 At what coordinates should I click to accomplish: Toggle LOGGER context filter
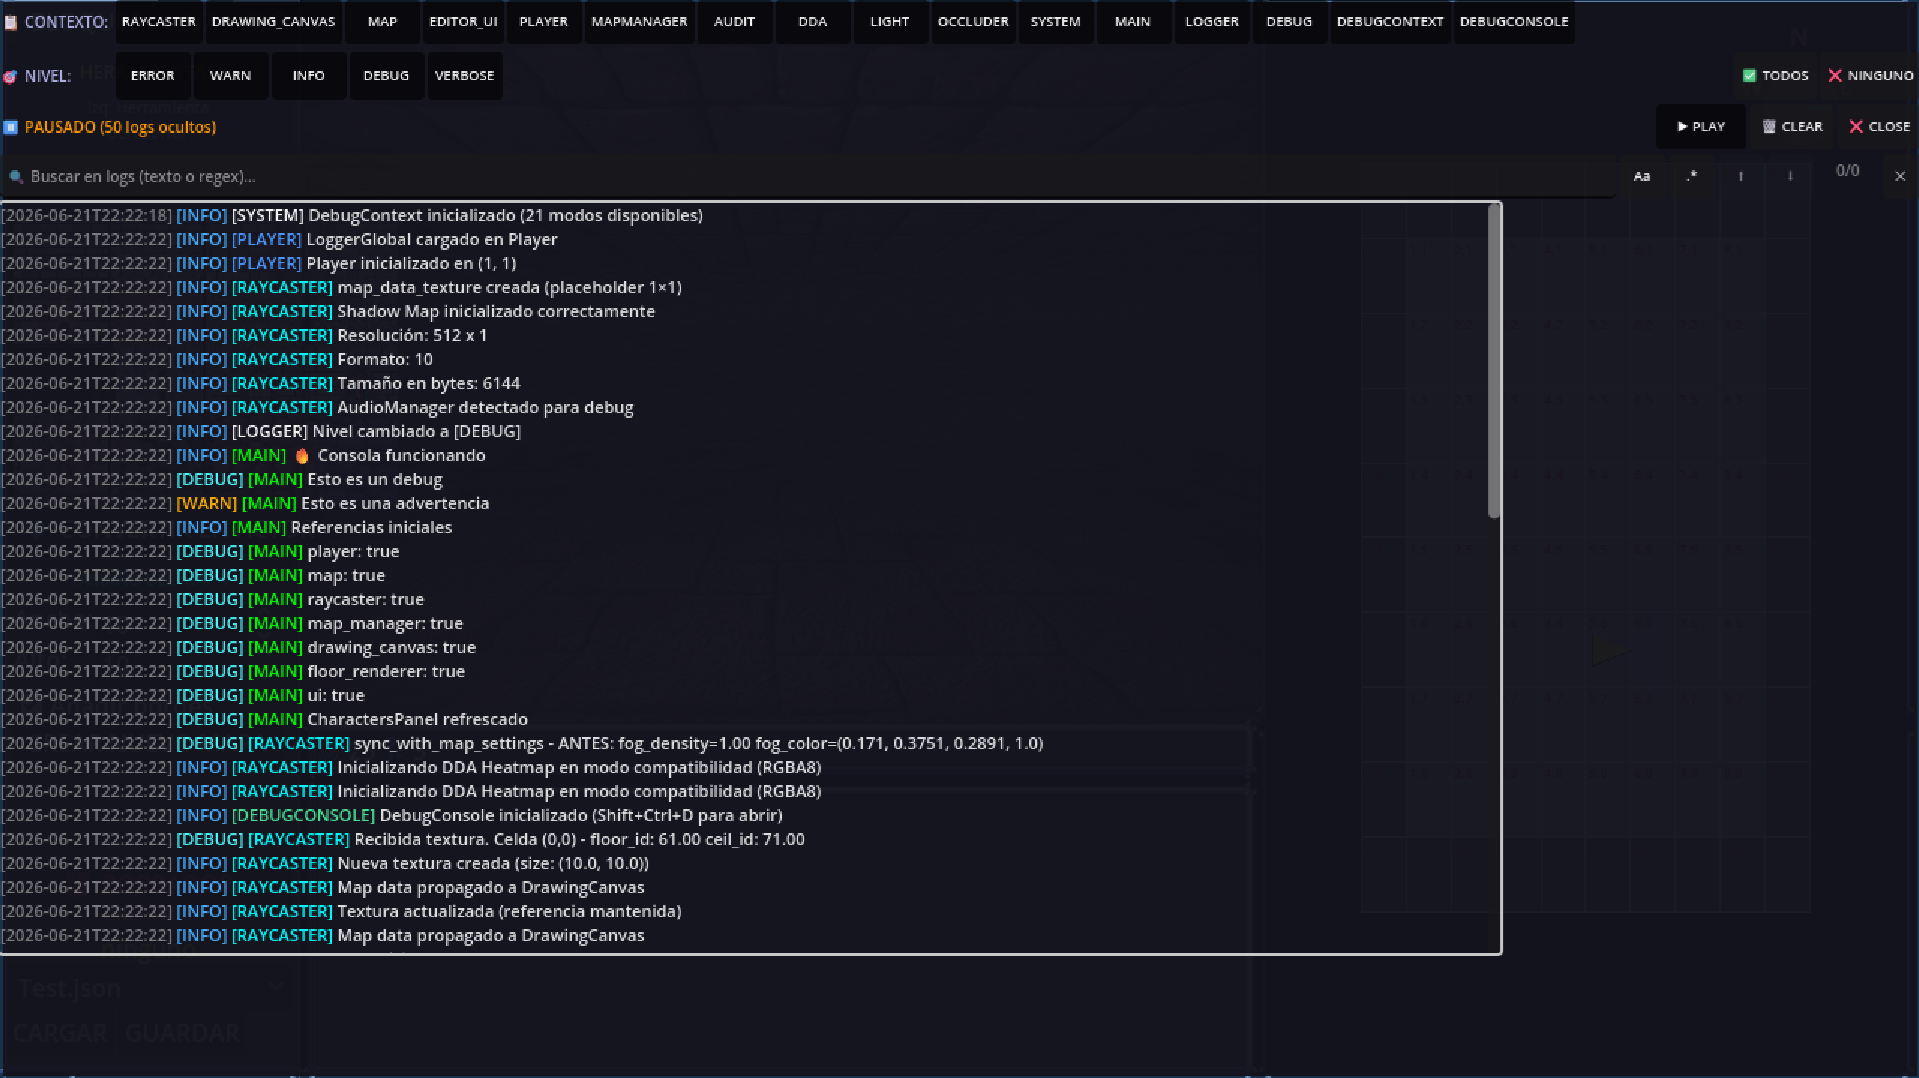[1212, 22]
